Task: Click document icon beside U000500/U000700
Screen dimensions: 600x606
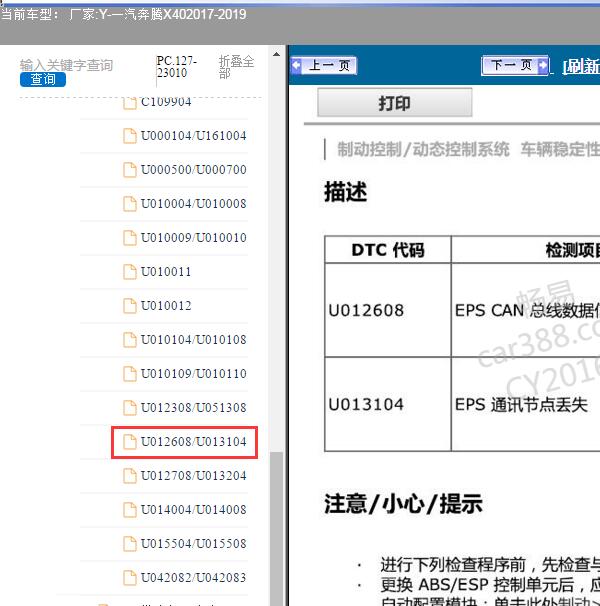Action: point(130,170)
